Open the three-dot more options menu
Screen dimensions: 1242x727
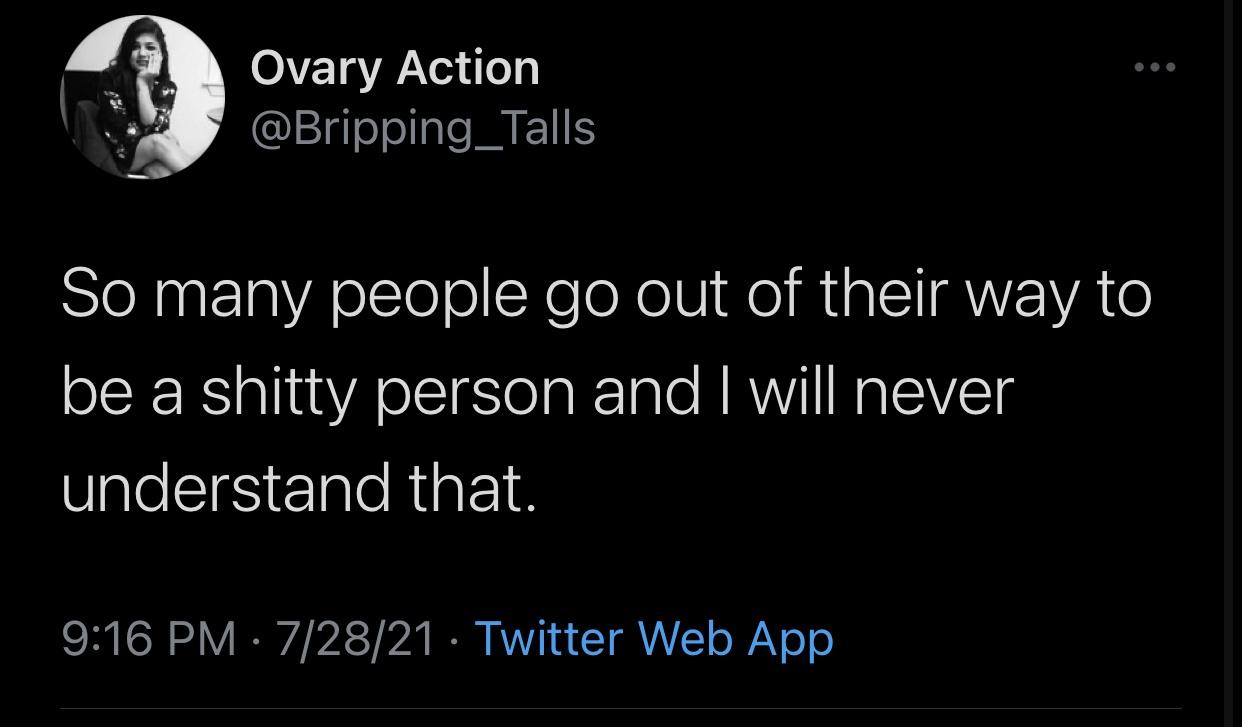tap(1155, 68)
